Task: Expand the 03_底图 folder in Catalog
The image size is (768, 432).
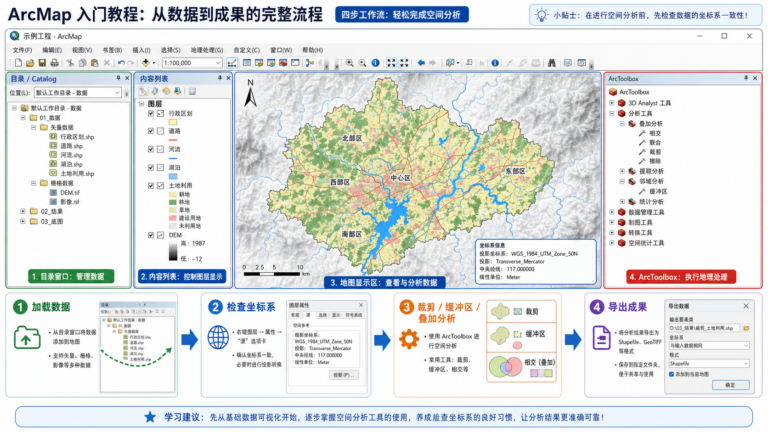Action: coord(23,221)
